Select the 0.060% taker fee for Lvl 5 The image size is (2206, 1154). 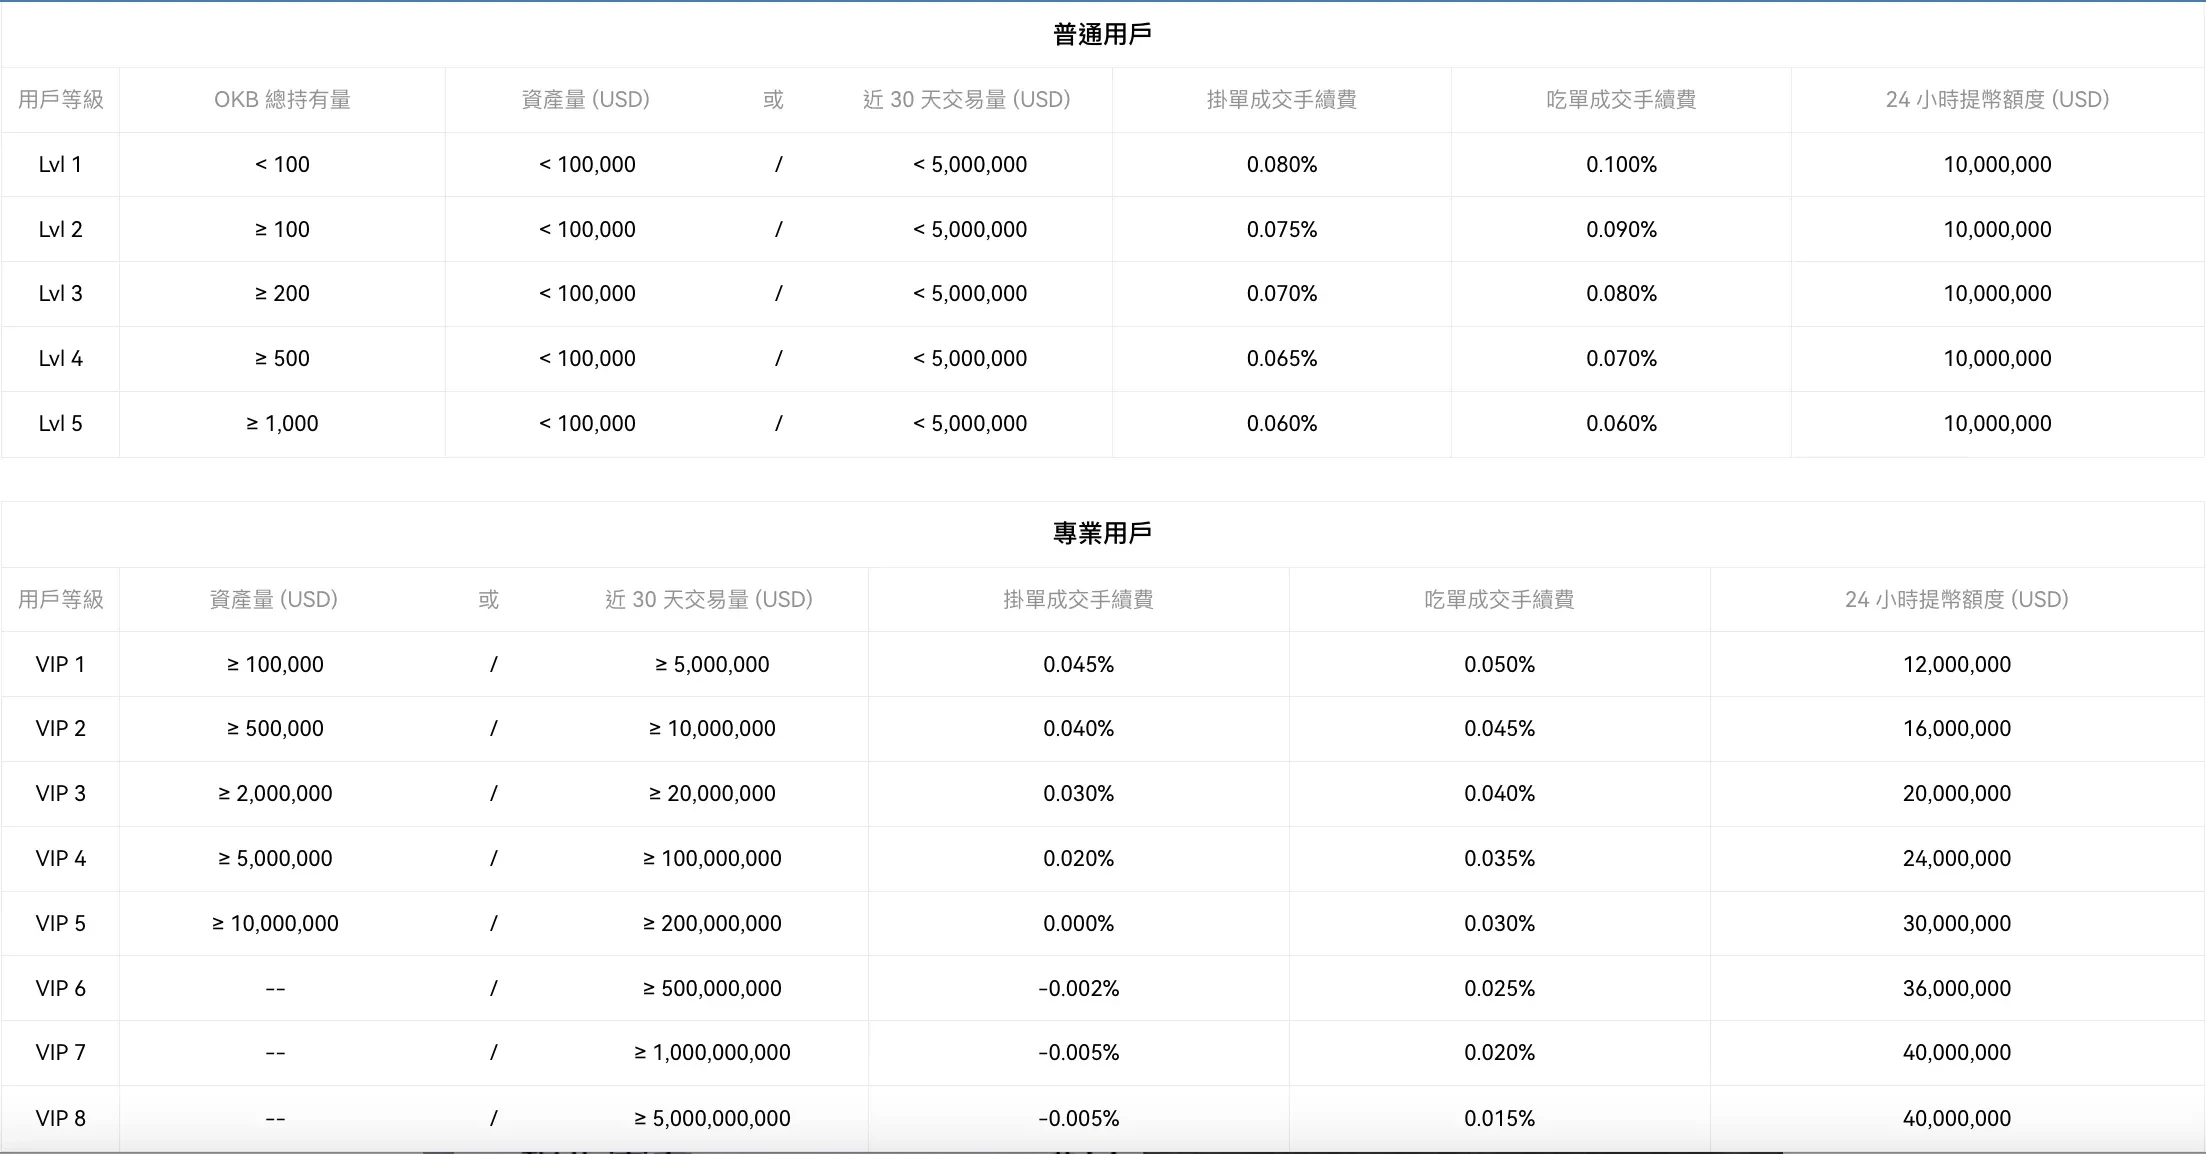1620,423
